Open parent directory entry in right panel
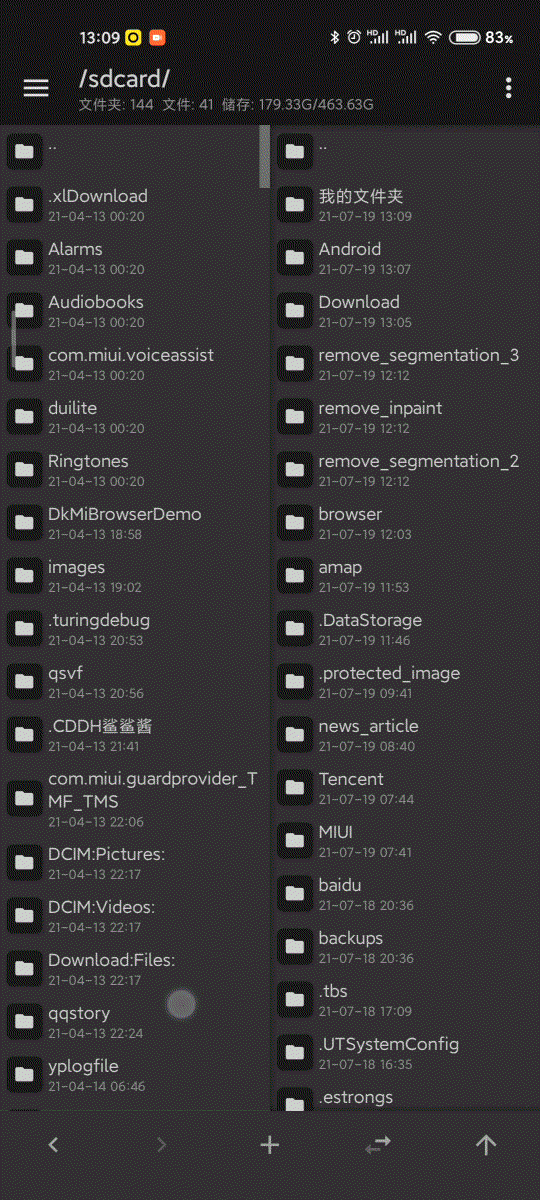The width and height of the screenshot is (540, 1200). point(405,151)
